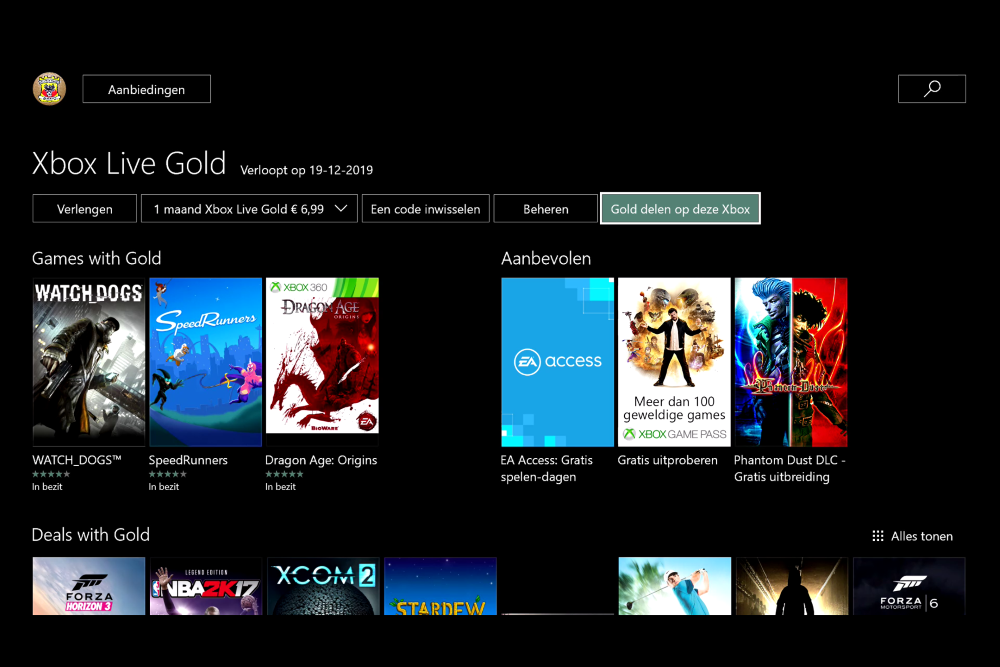
Task: Open the WATCH_DOGS game cover
Action: (x=89, y=362)
